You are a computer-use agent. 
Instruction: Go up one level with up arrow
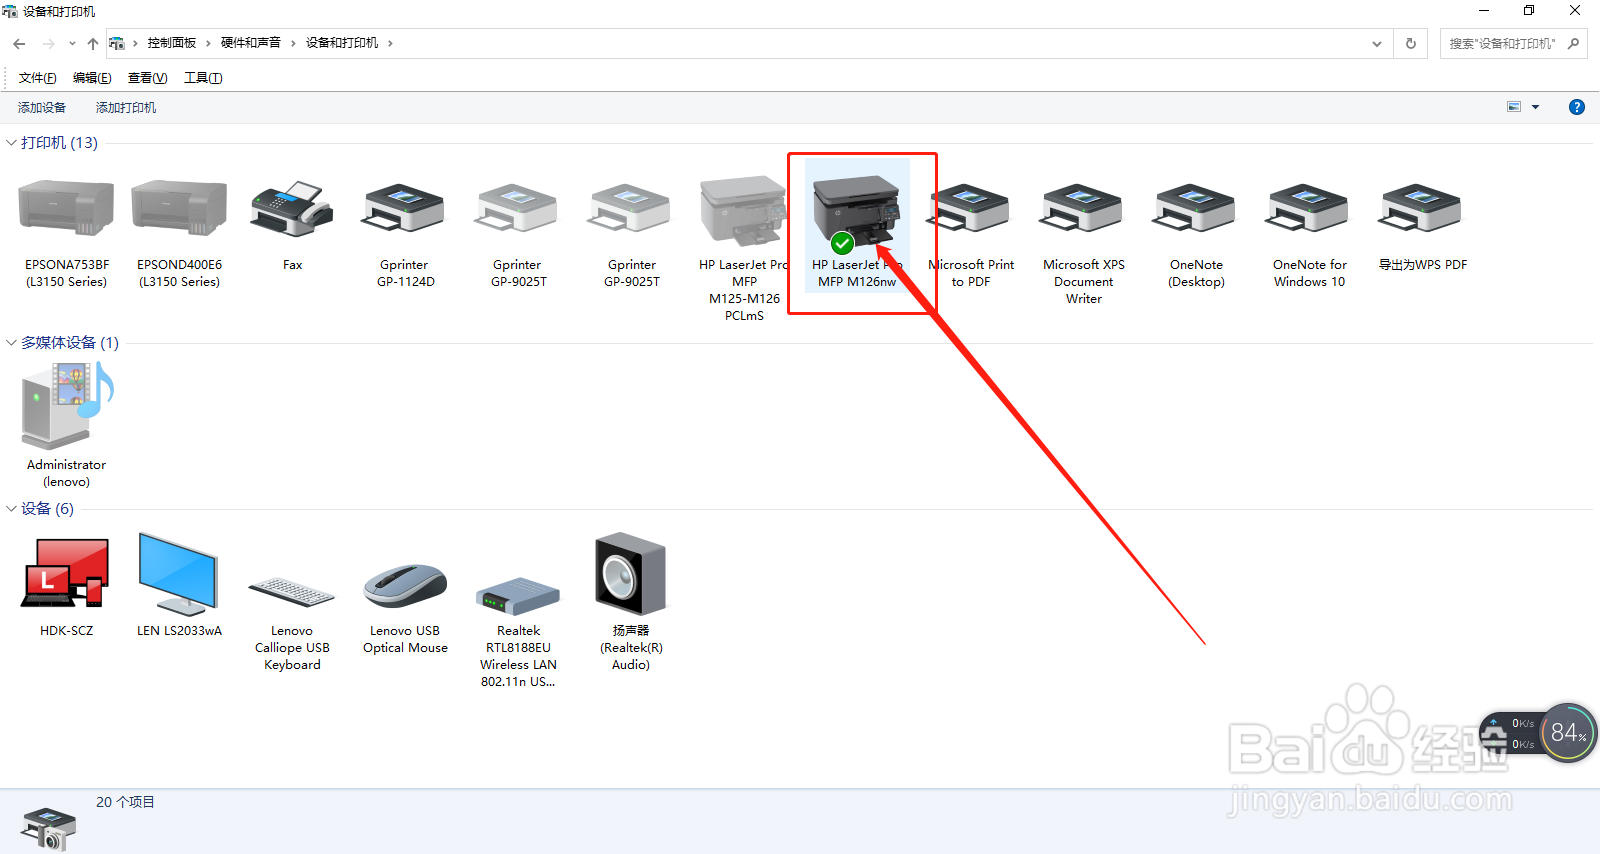point(93,43)
